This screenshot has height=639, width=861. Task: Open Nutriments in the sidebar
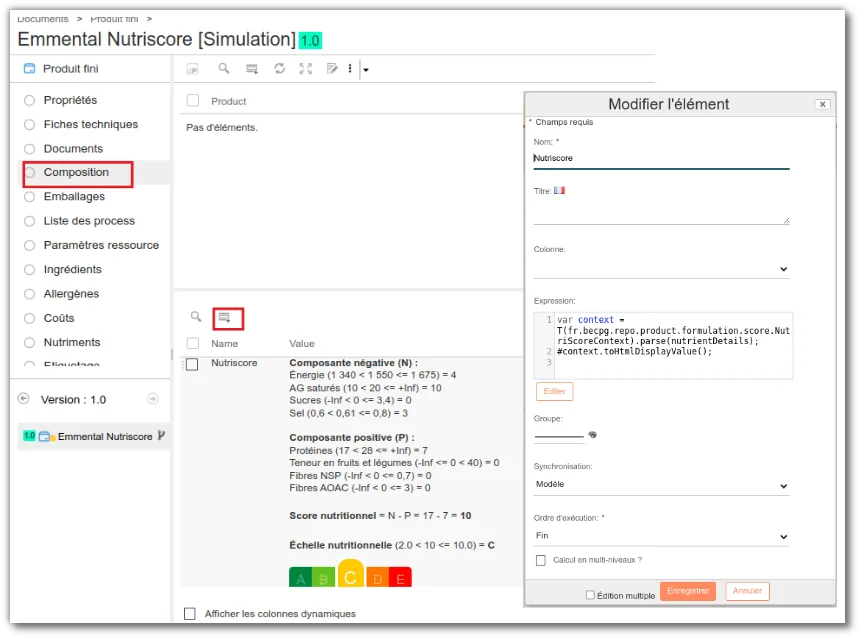tap(72, 342)
